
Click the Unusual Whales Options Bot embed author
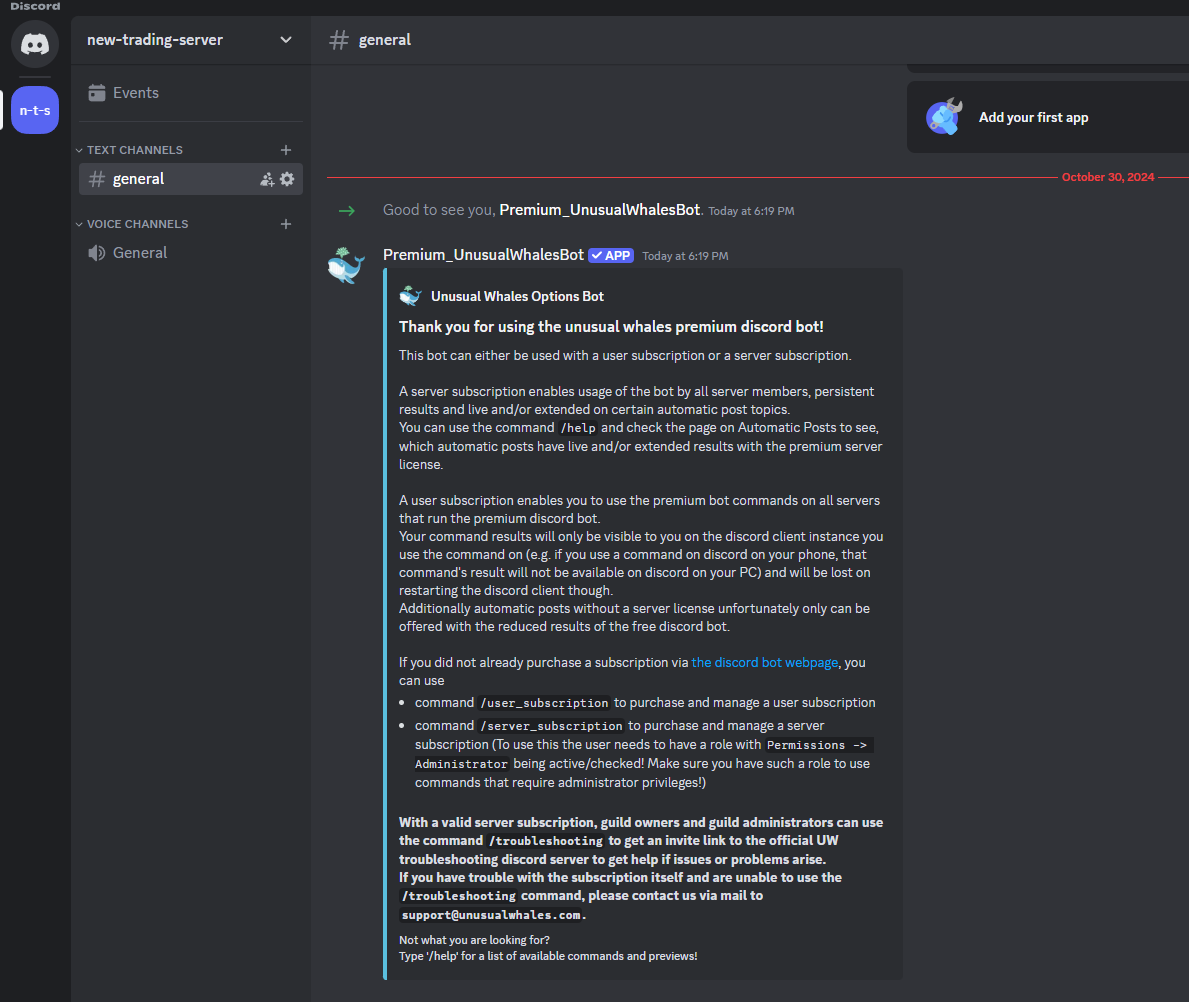click(x=517, y=297)
